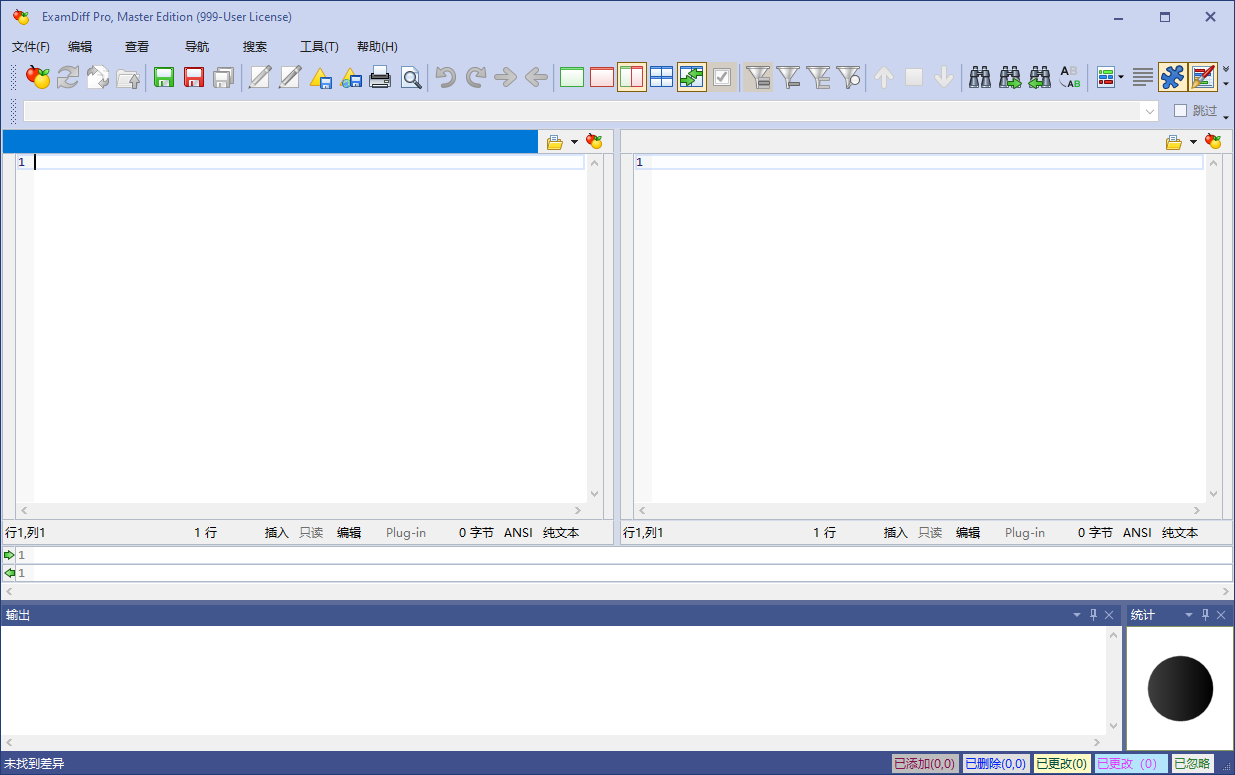Pin the 统计 panel
The image size is (1235, 775).
(1205, 615)
